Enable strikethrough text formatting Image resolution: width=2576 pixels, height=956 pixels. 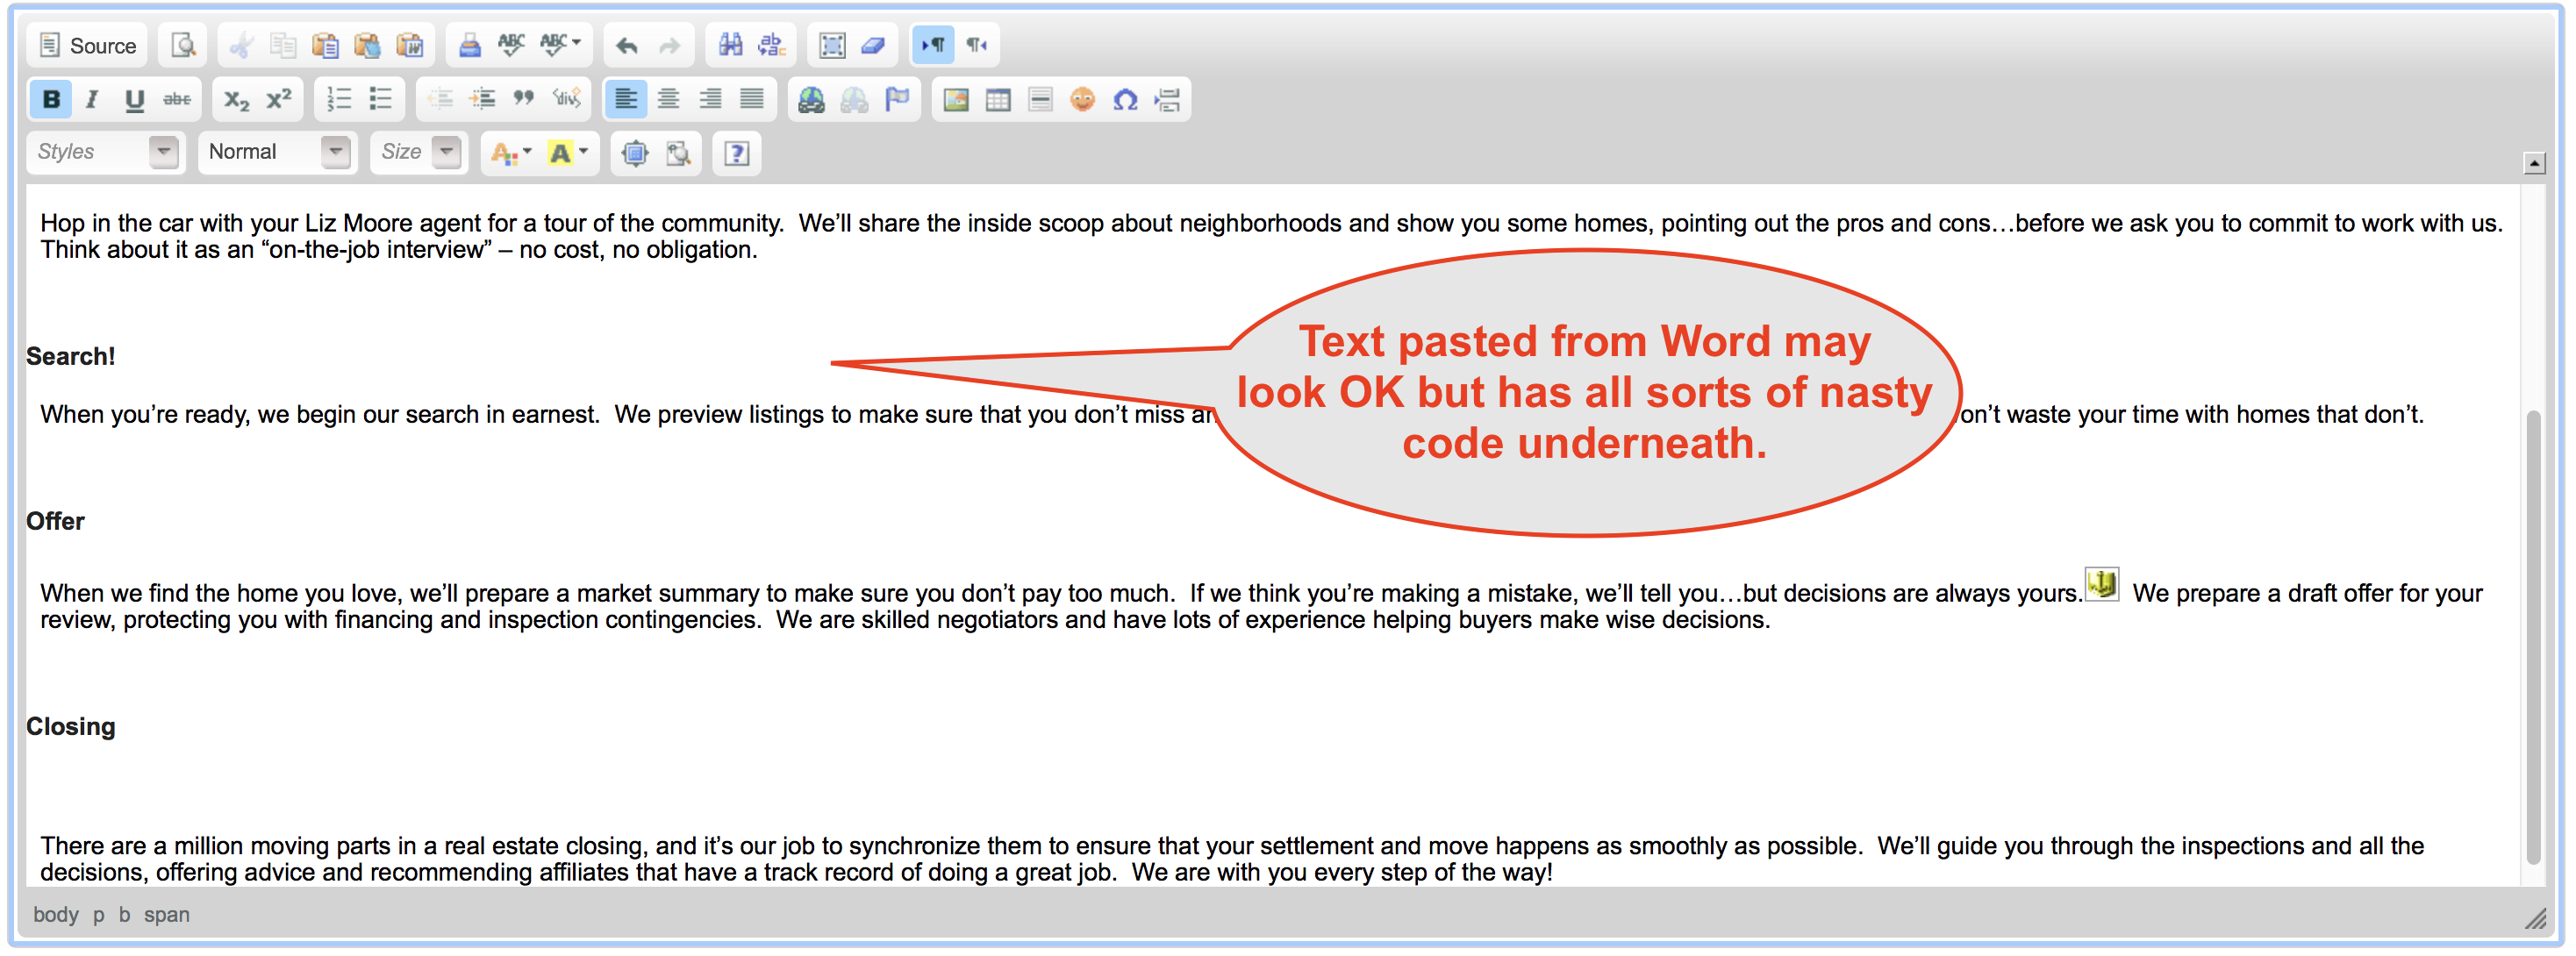pos(176,99)
